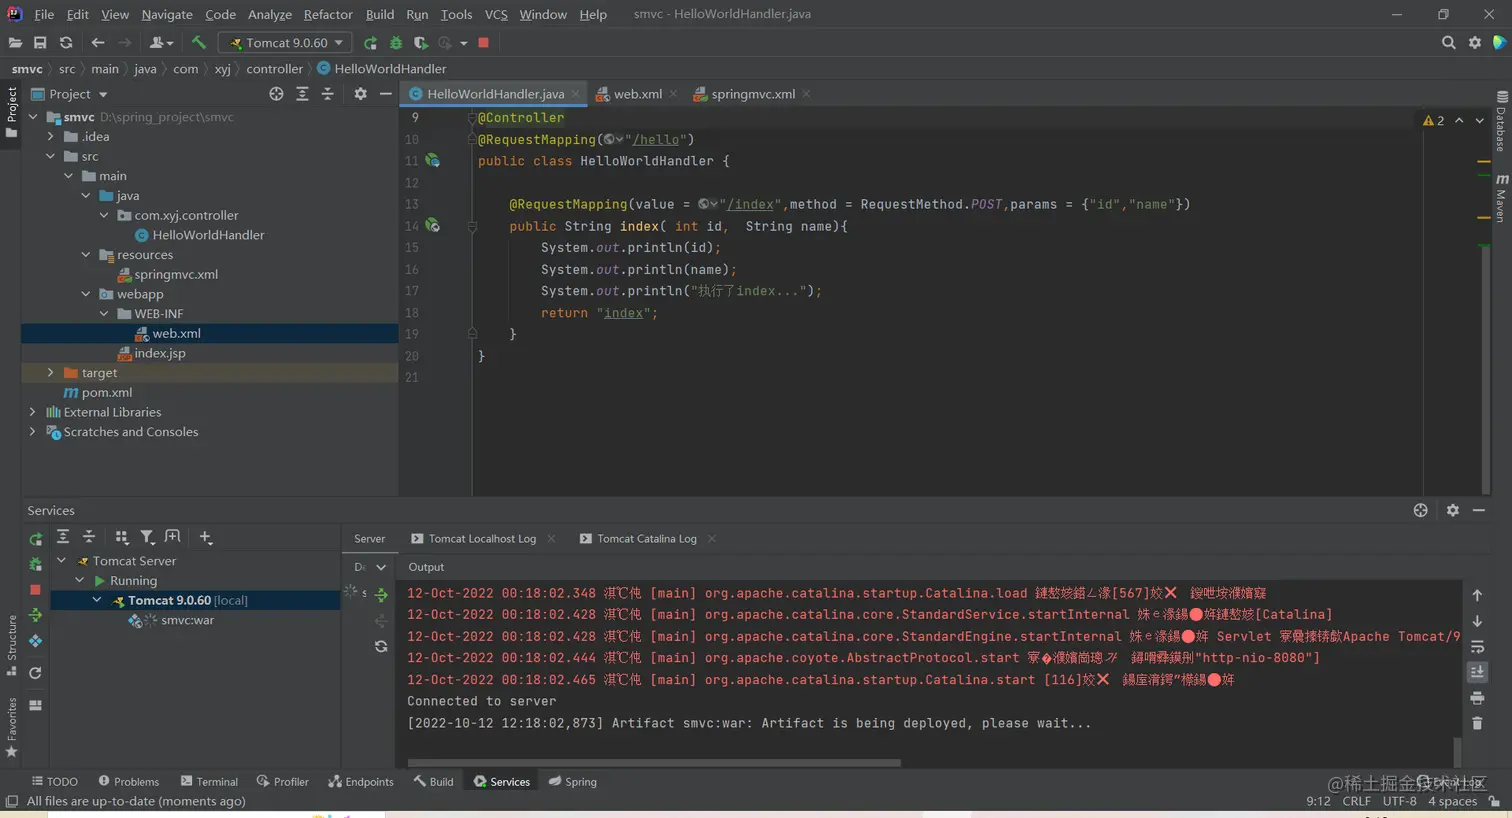
Task: Click the Select Opened File crosshair icon in the Project panel
Action: (x=276, y=94)
